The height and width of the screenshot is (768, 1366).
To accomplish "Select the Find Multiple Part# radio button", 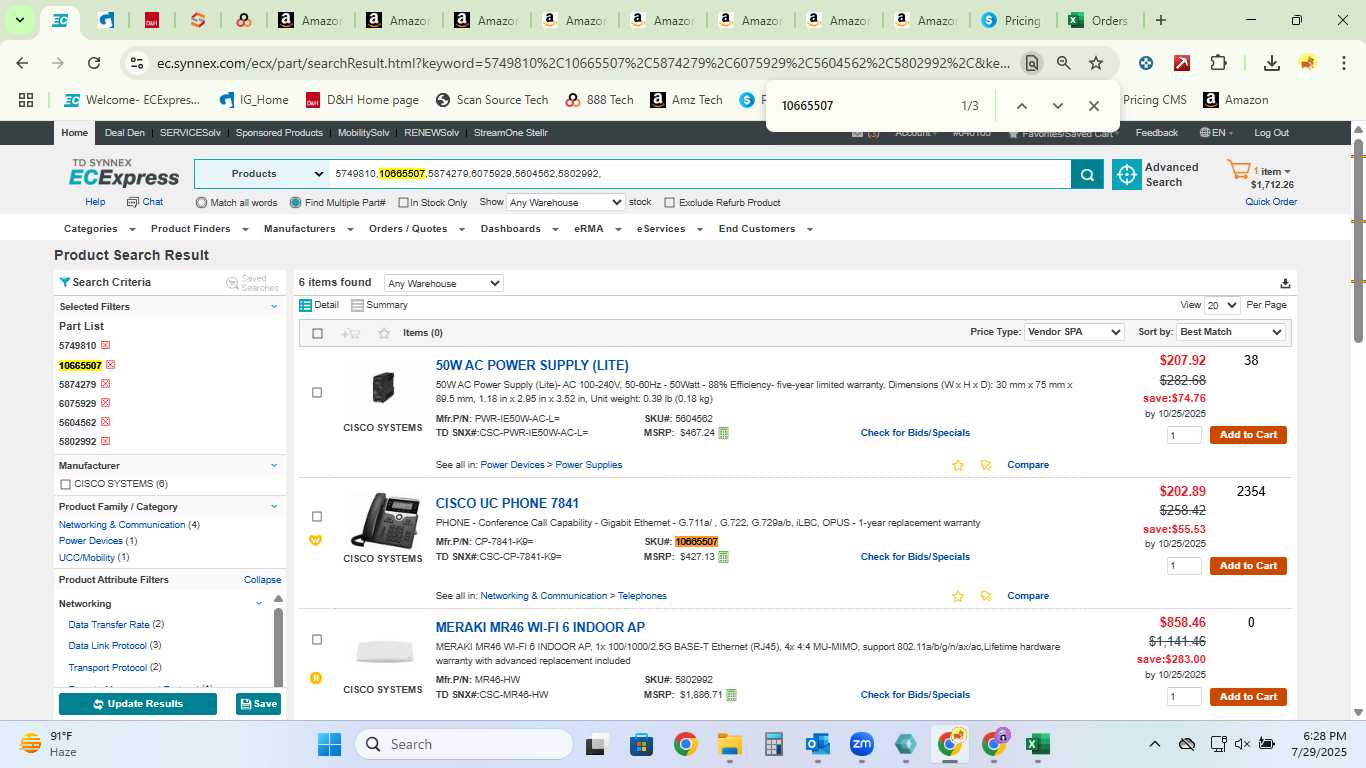I will click(295, 203).
